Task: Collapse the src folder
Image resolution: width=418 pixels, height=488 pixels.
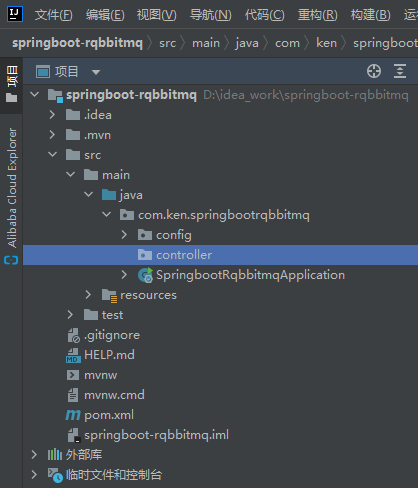Action: 53,155
